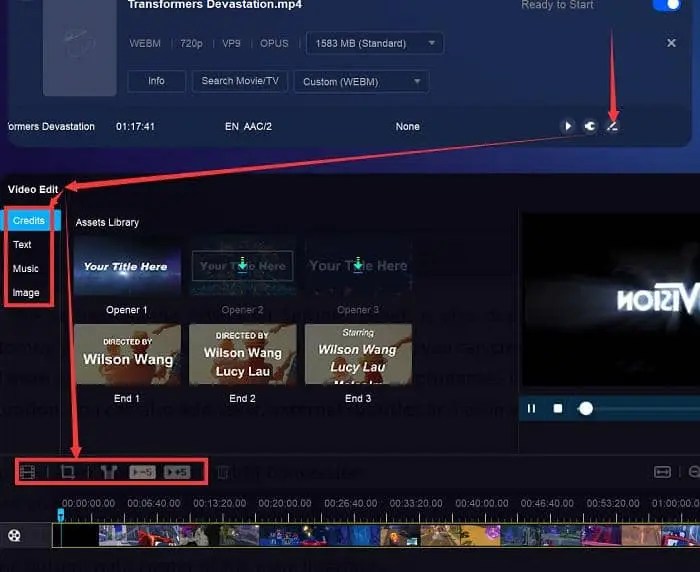Click the trim/split tool icon
Screen dimensions: 700x572
point(108,472)
